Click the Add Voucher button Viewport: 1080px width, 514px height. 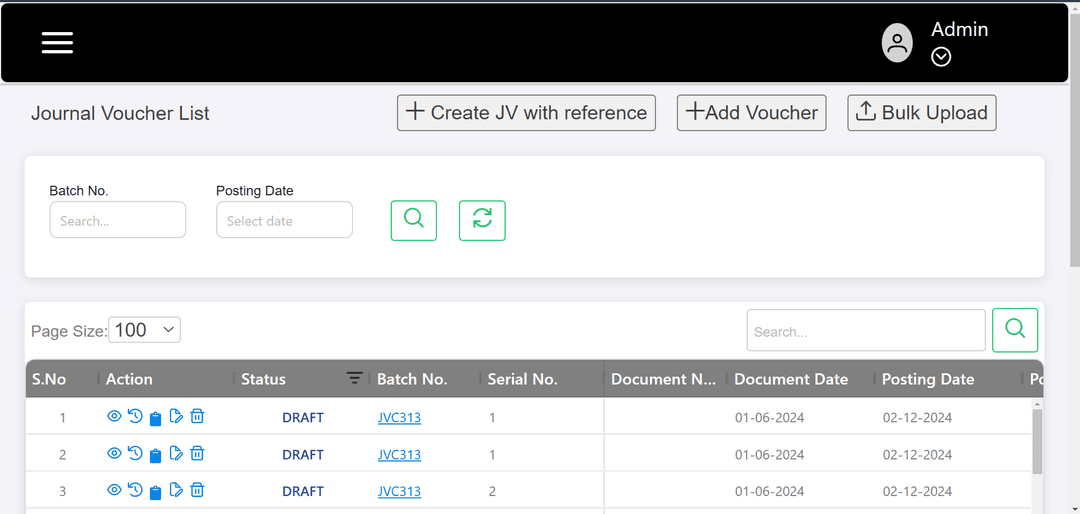751,113
